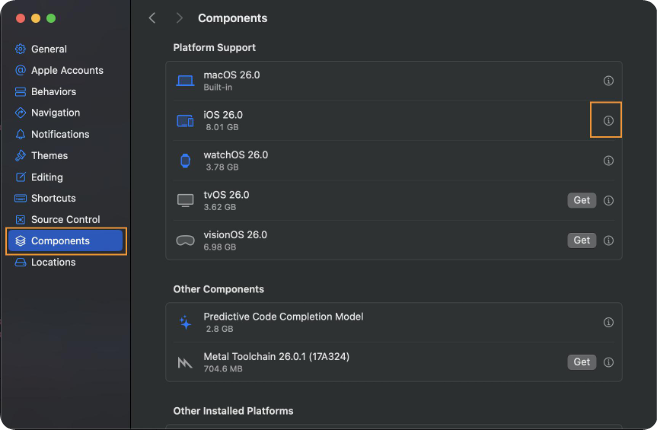This screenshot has width=658, height=430.
Task: Show info for watchOS 26.0
Action: (x=608, y=161)
